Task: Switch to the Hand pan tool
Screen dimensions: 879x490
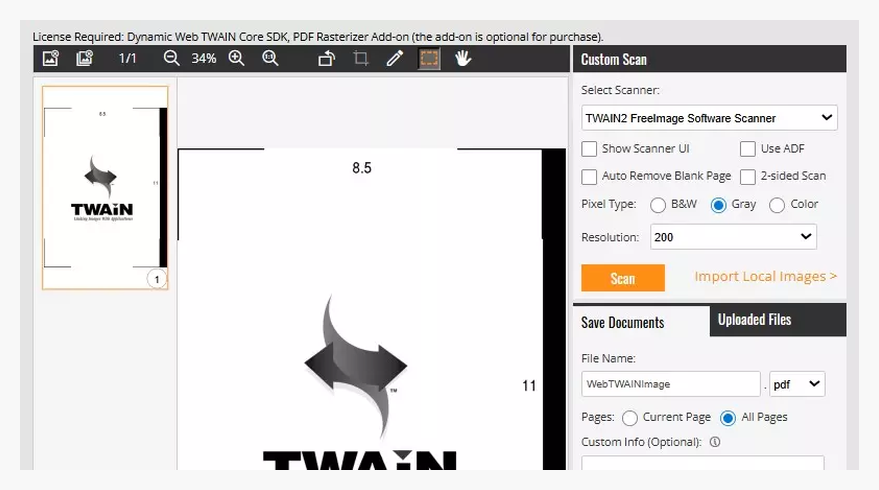Action: click(463, 58)
